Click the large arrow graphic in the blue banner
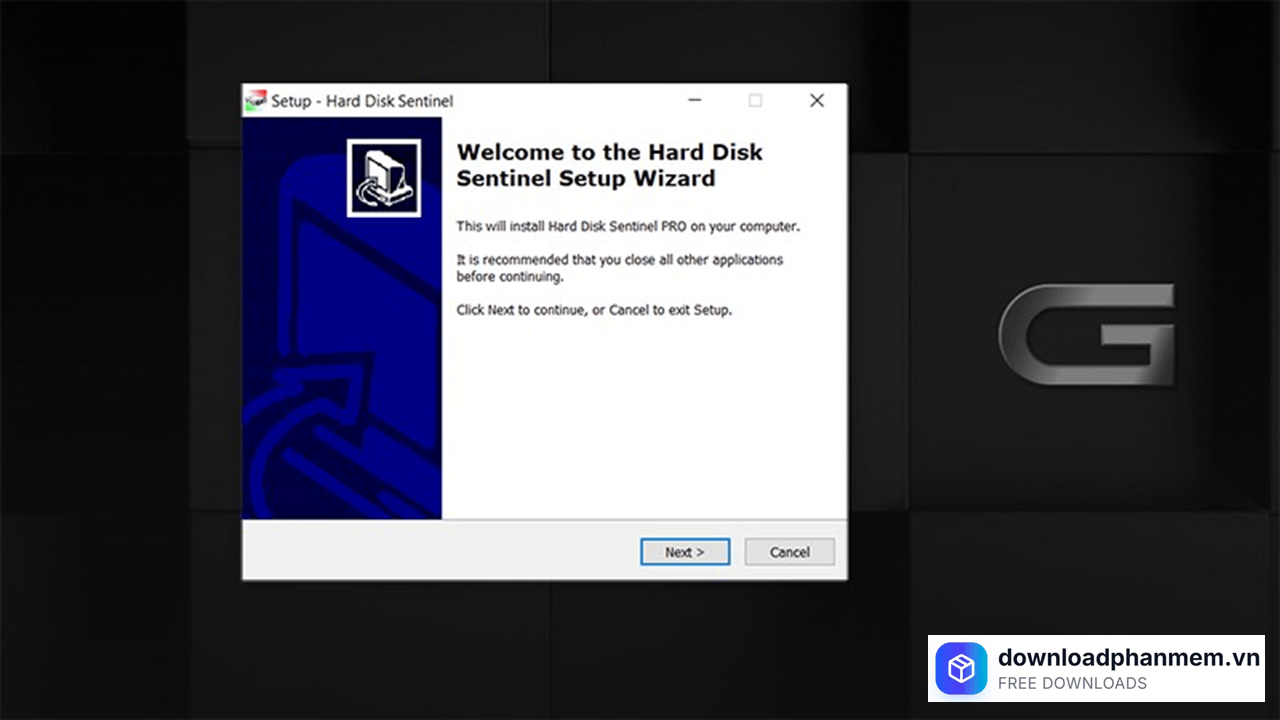 click(330, 380)
